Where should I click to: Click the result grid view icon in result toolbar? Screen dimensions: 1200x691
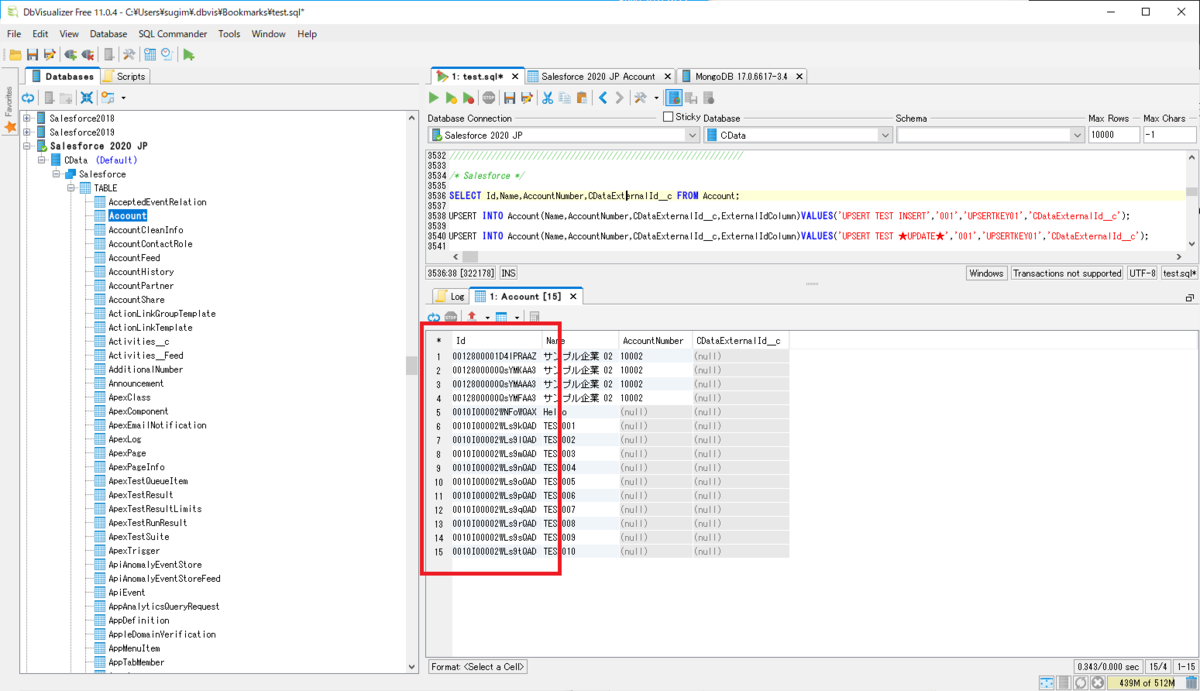pos(502,317)
